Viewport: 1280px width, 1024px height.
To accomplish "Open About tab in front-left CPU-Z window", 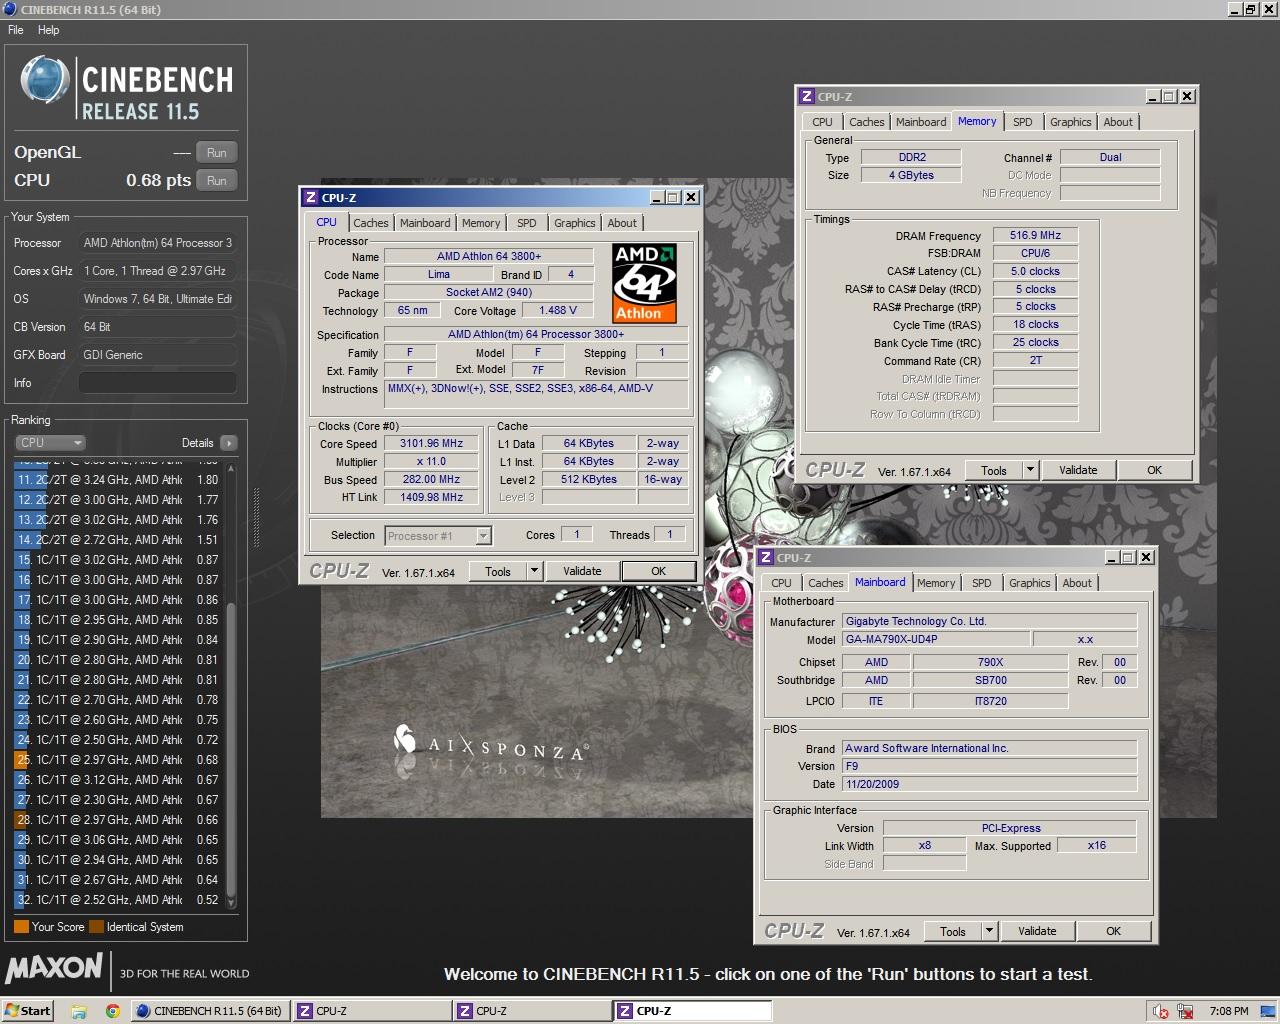I will click(x=622, y=223).
